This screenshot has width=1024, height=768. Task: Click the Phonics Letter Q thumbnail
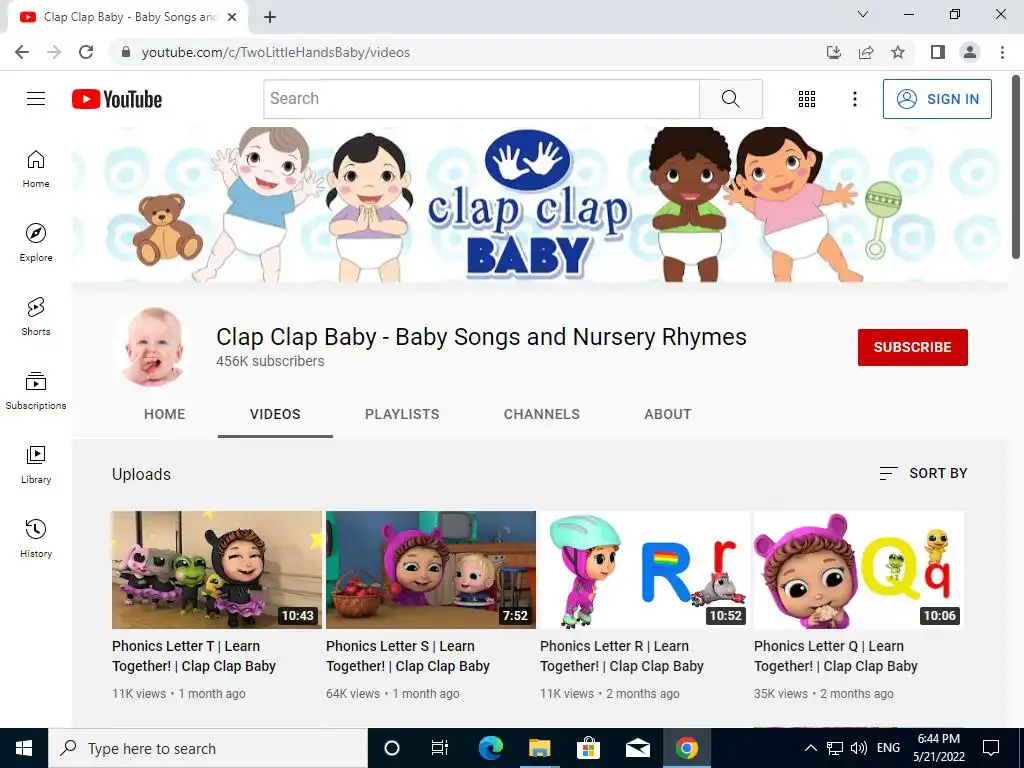[x=859, y=570]
